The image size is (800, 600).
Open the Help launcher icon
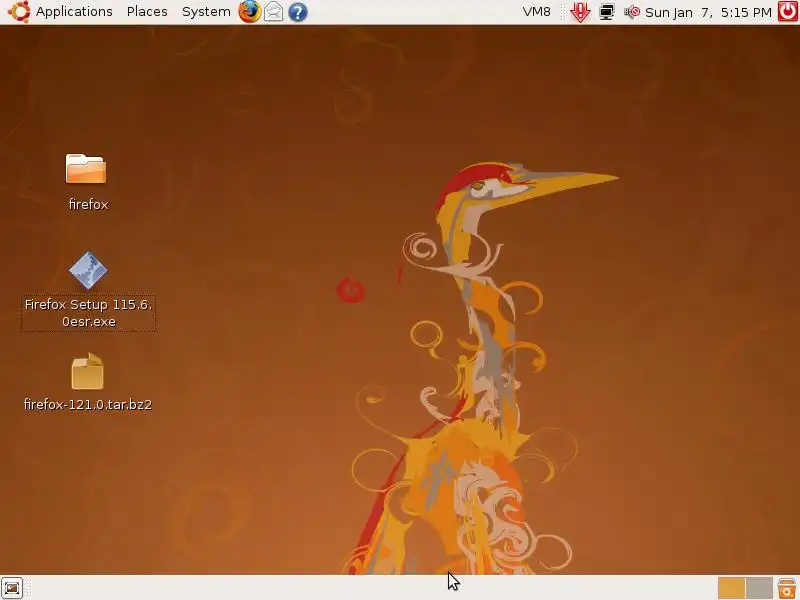click(x=297, y=12)
